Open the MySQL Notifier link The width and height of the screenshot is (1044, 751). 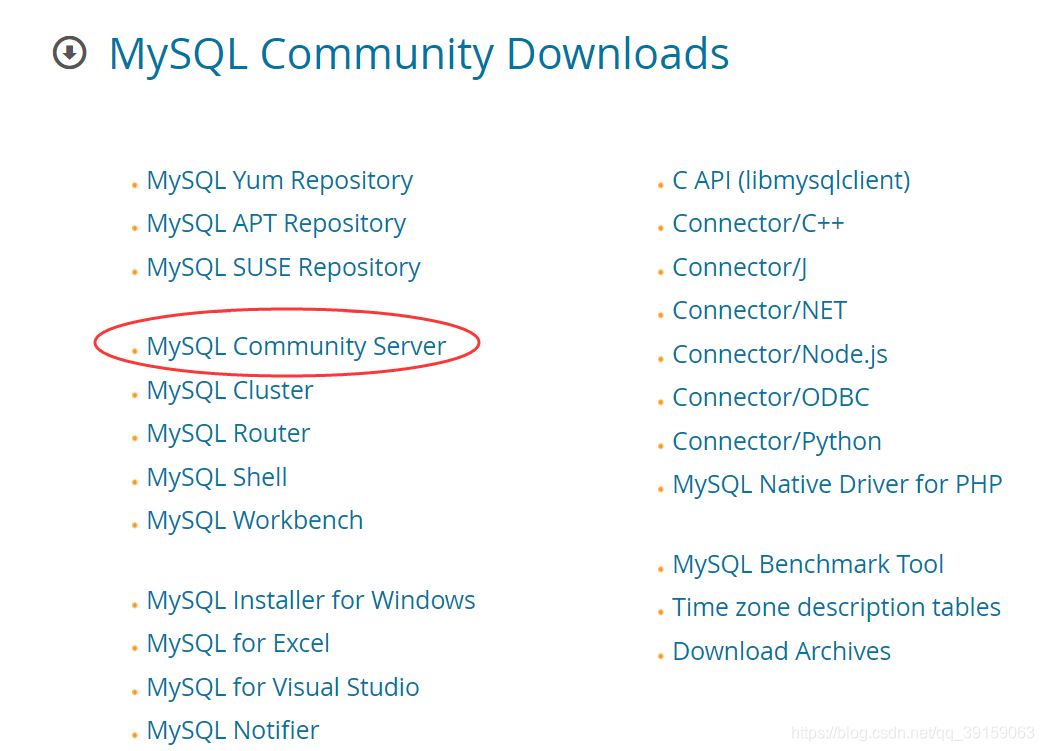click(233, 731)
